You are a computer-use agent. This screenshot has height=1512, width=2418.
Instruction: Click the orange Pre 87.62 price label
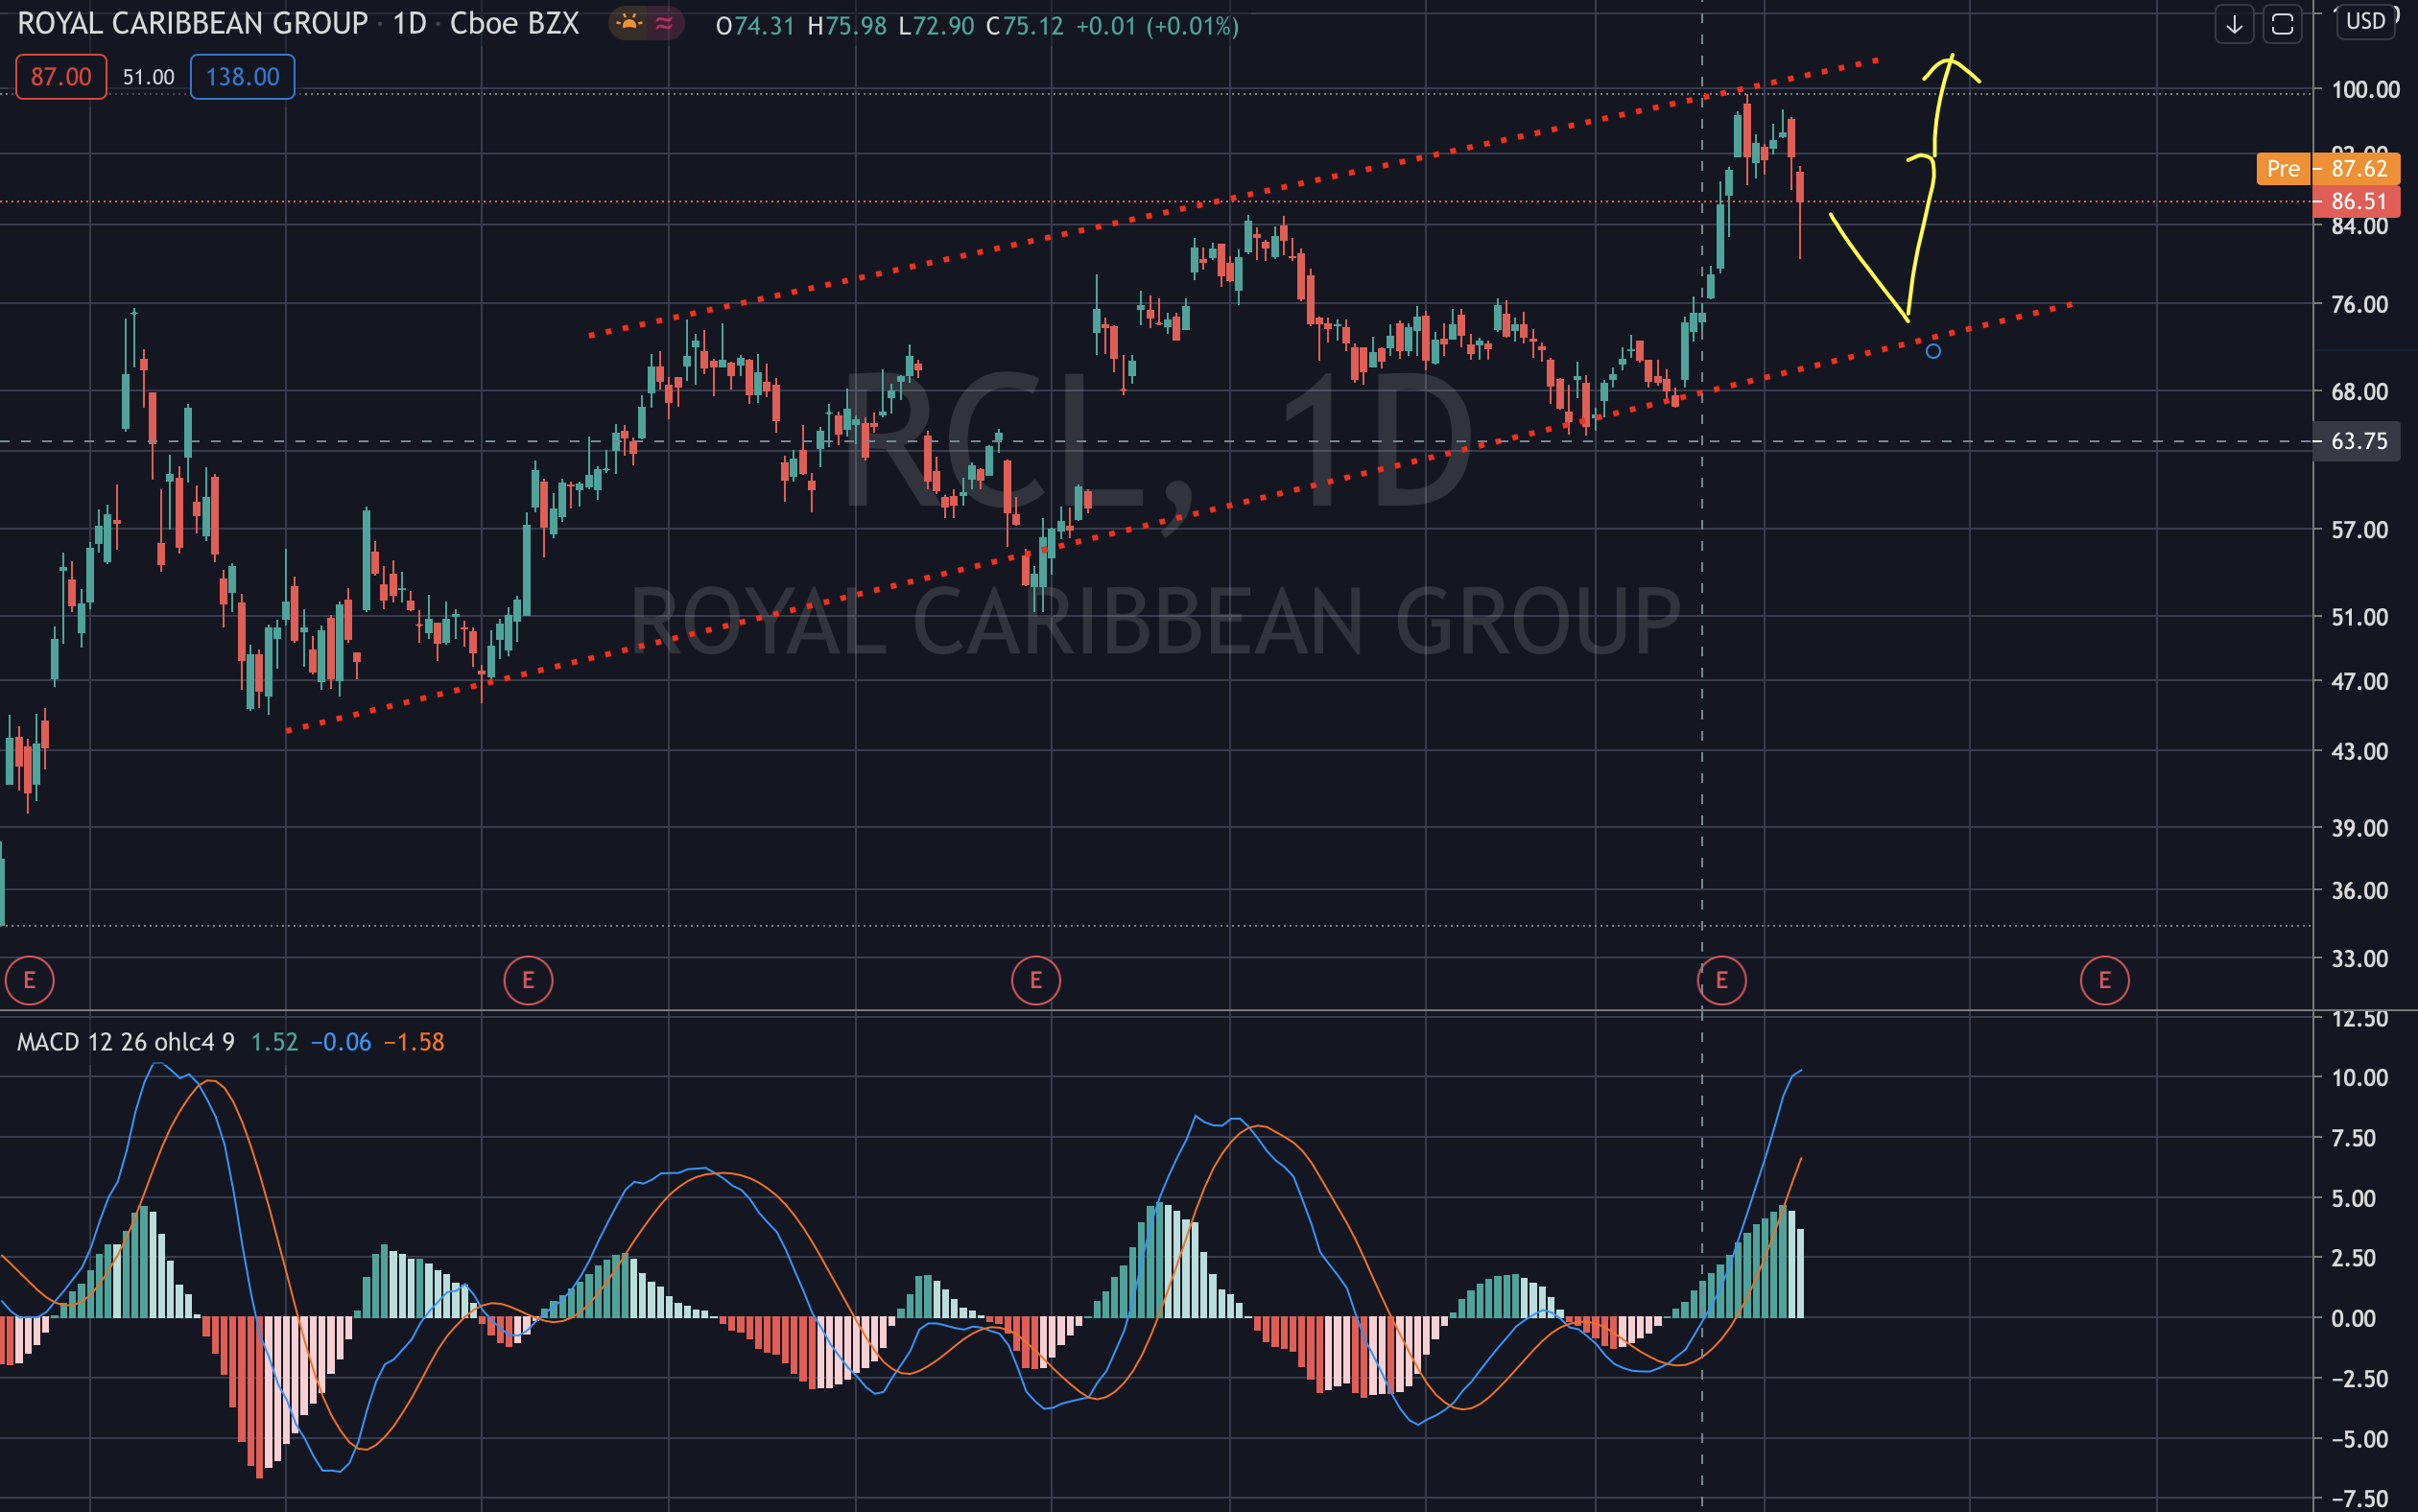click(2328, 168)
